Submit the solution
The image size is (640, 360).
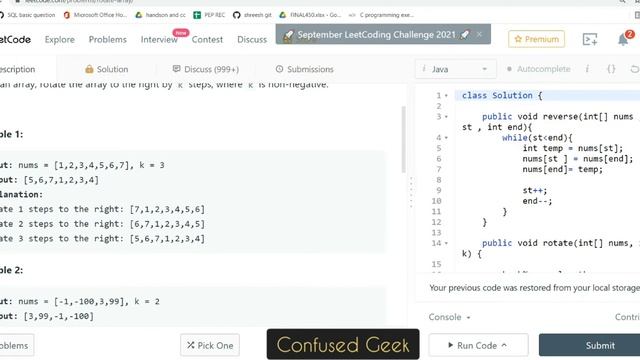click(589, 345)
